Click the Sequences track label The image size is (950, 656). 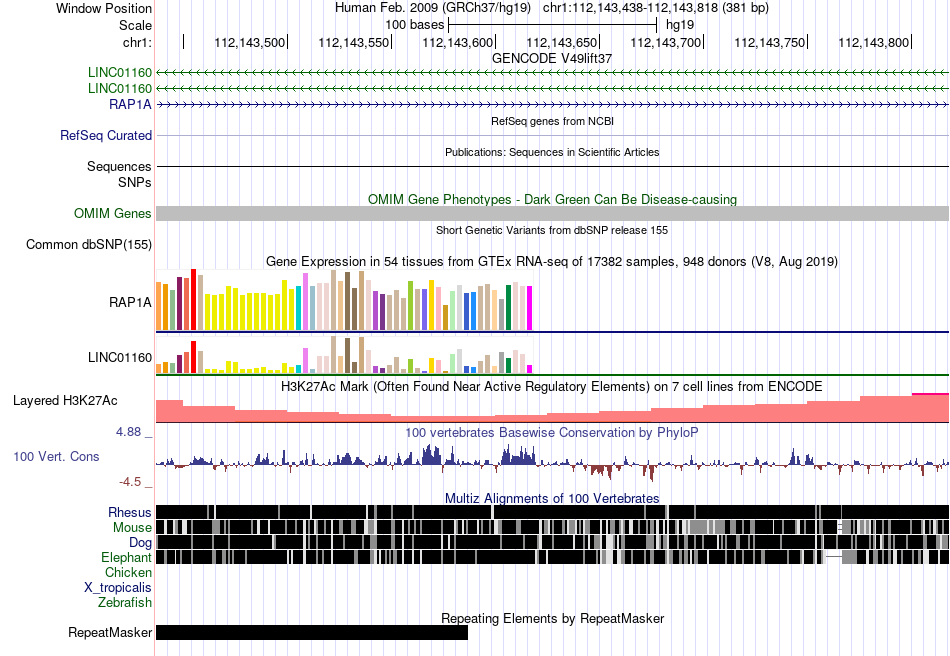pyautogui.click(x=119, y=166)
